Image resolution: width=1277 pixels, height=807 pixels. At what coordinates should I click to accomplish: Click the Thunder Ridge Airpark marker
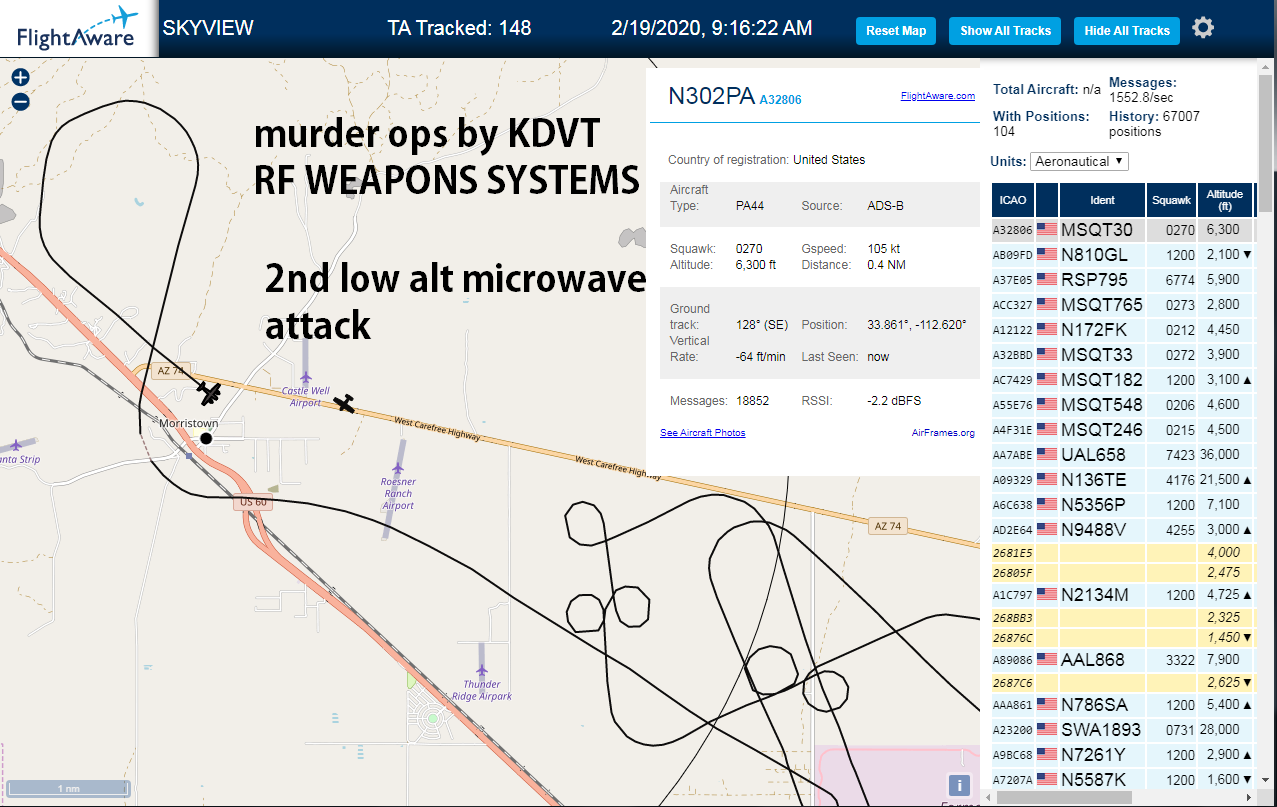481,670
